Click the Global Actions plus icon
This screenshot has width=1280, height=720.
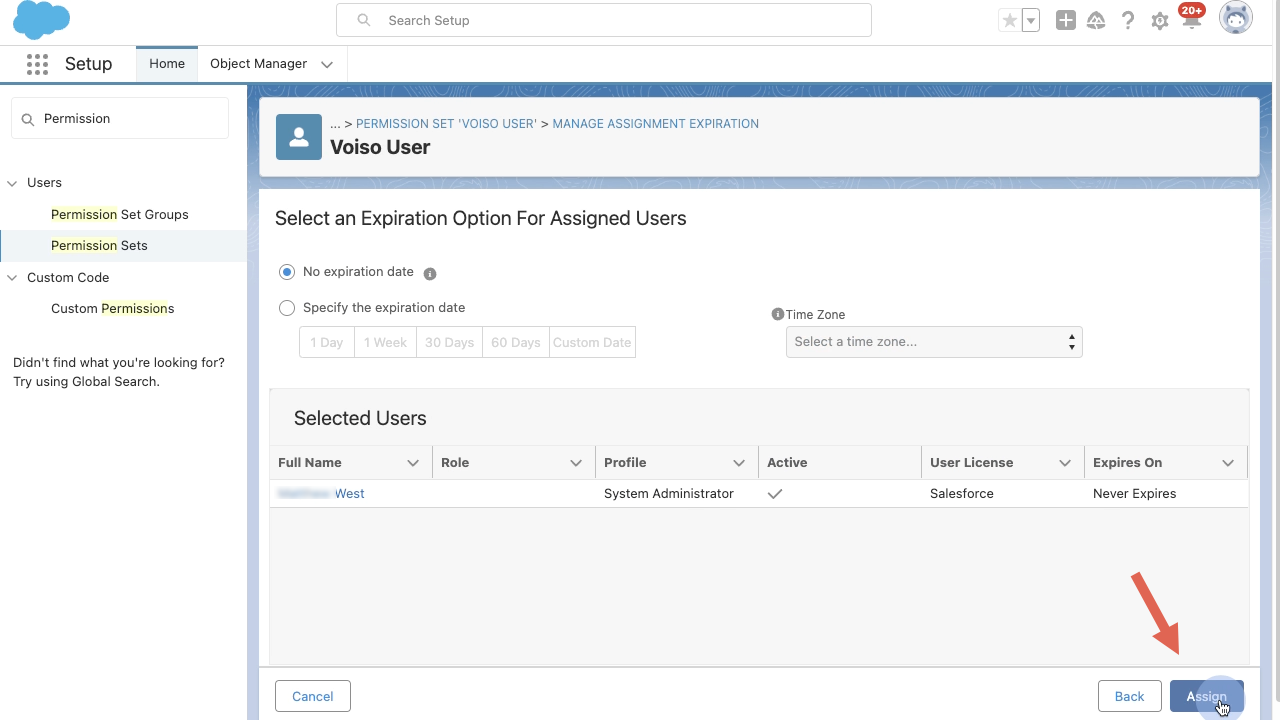coord(1066,20)
